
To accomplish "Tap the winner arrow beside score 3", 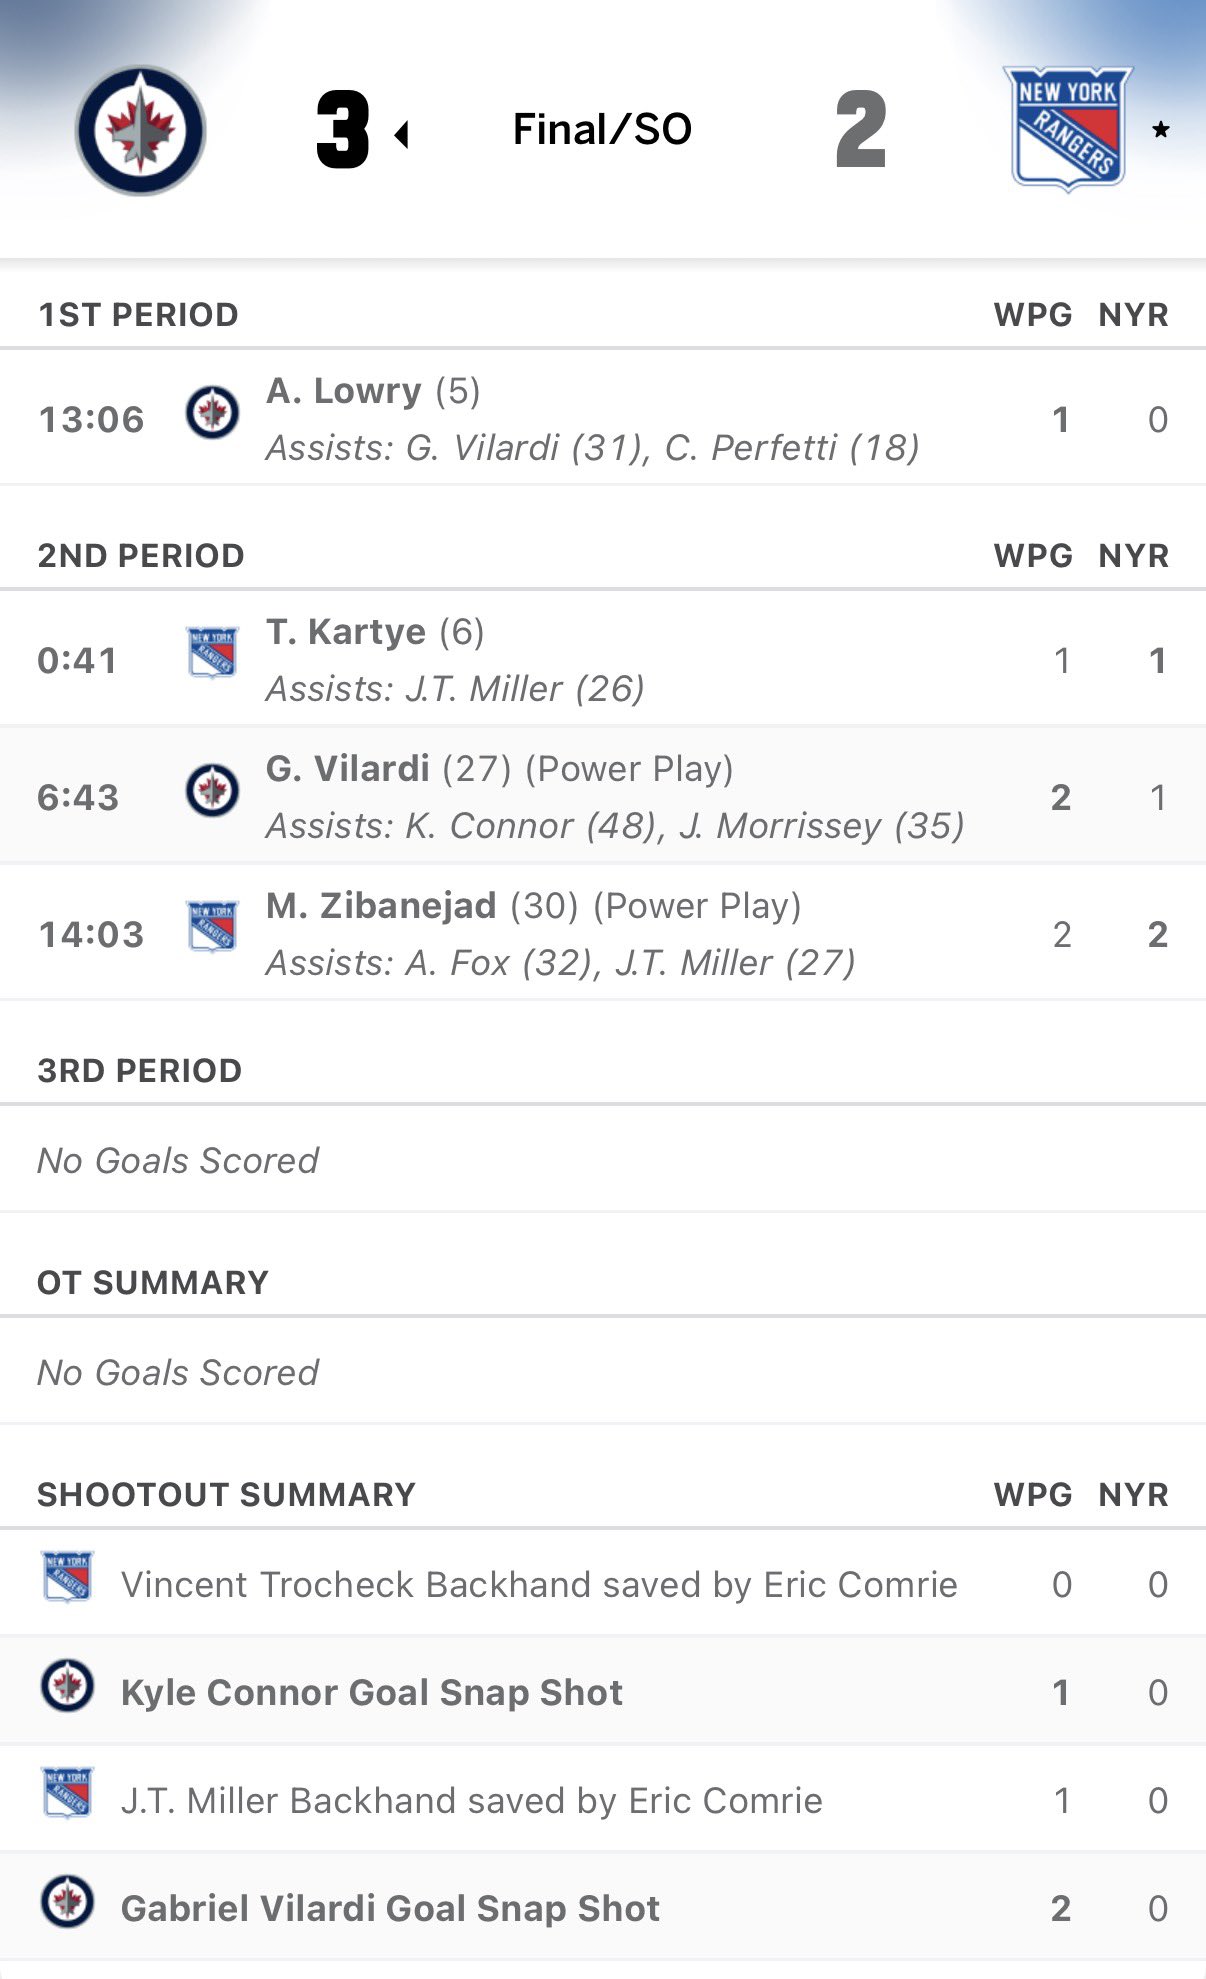I will click(402, 134).
